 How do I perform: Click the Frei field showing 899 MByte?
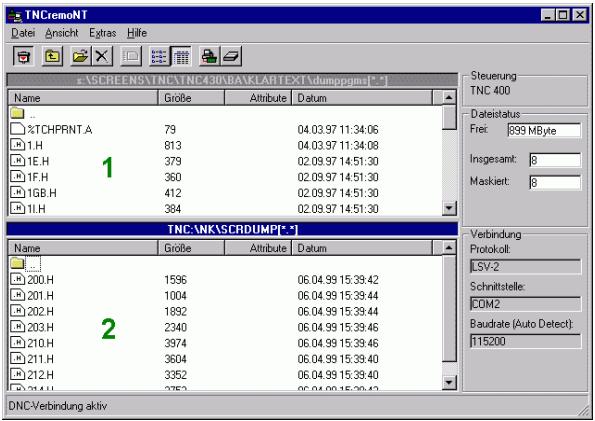tap(544, 131)
